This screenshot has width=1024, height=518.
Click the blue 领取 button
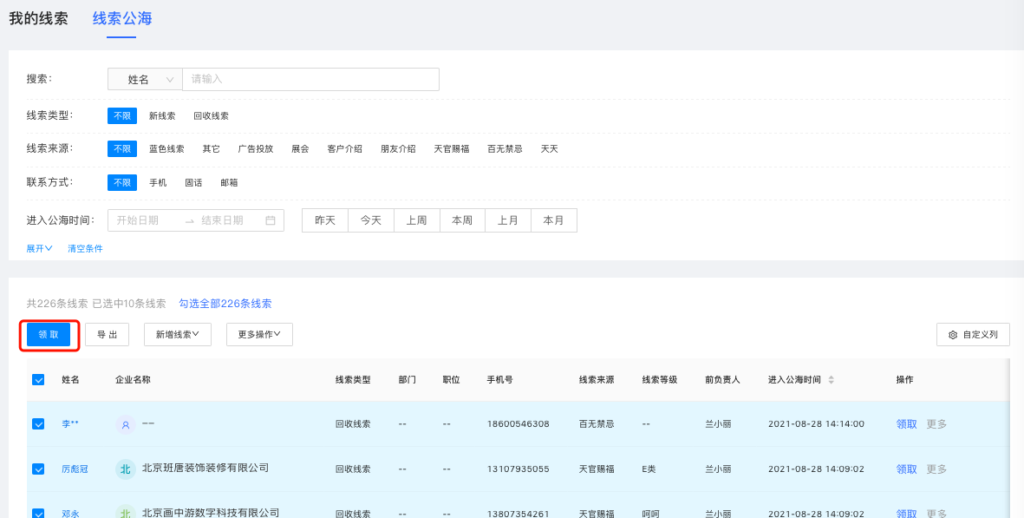pyautogui.click(x=49, y=335)
